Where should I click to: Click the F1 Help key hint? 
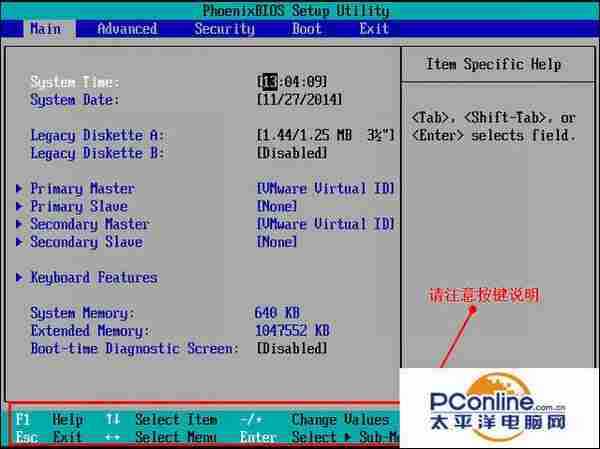(50, 420)
